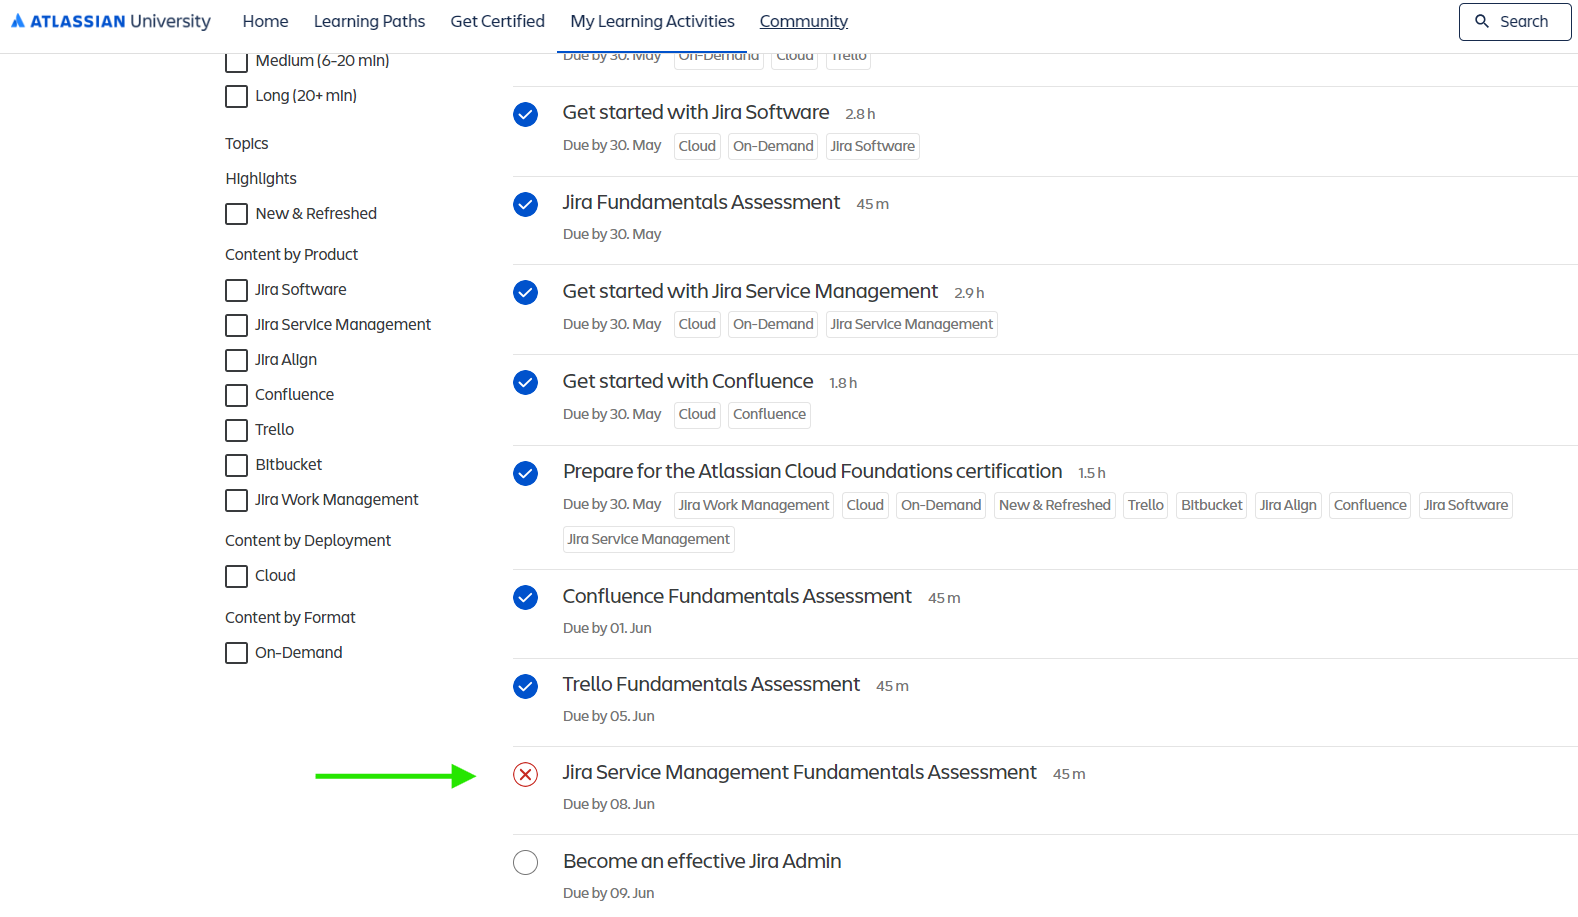Click the checkmark for Prepare for the Atlassian Cloud Foundations certification

click(526, 474)
